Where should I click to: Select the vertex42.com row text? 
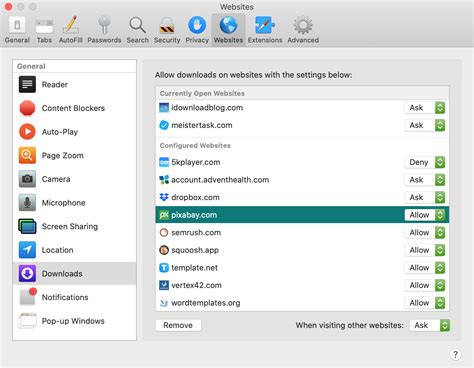[x=196, y=285]
